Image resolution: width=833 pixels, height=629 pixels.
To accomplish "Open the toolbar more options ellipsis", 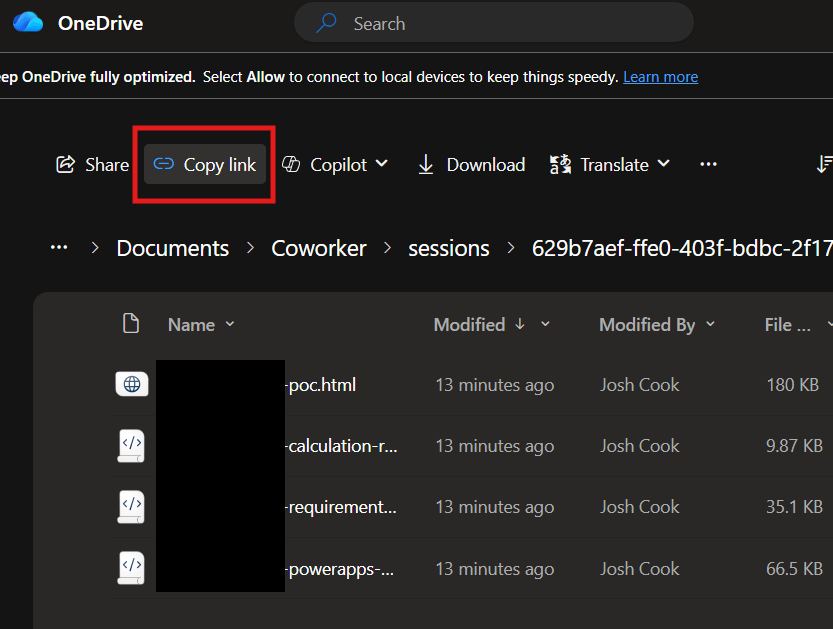I will [x=708, y=165].
